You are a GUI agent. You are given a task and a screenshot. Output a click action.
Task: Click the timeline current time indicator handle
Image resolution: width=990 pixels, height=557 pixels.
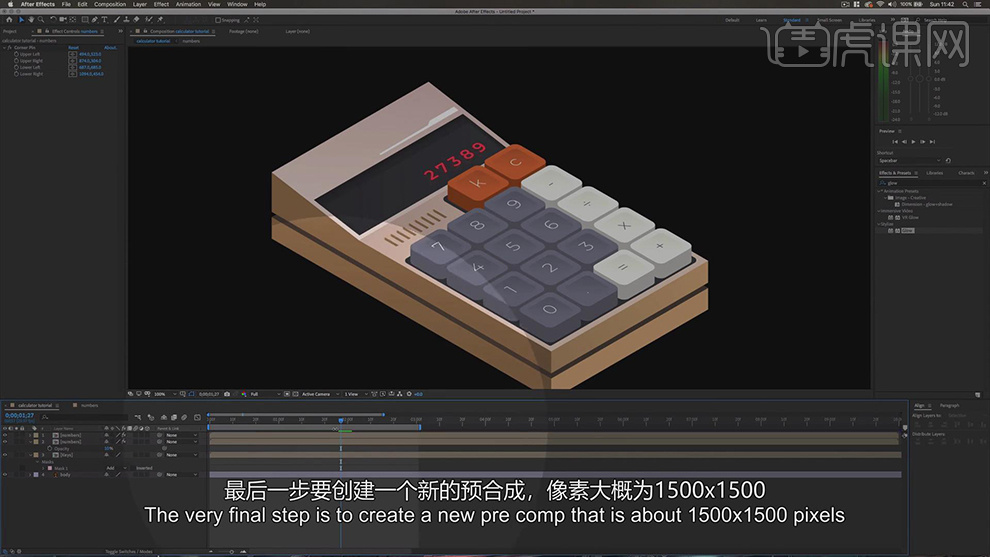click(x=341, y=420)
